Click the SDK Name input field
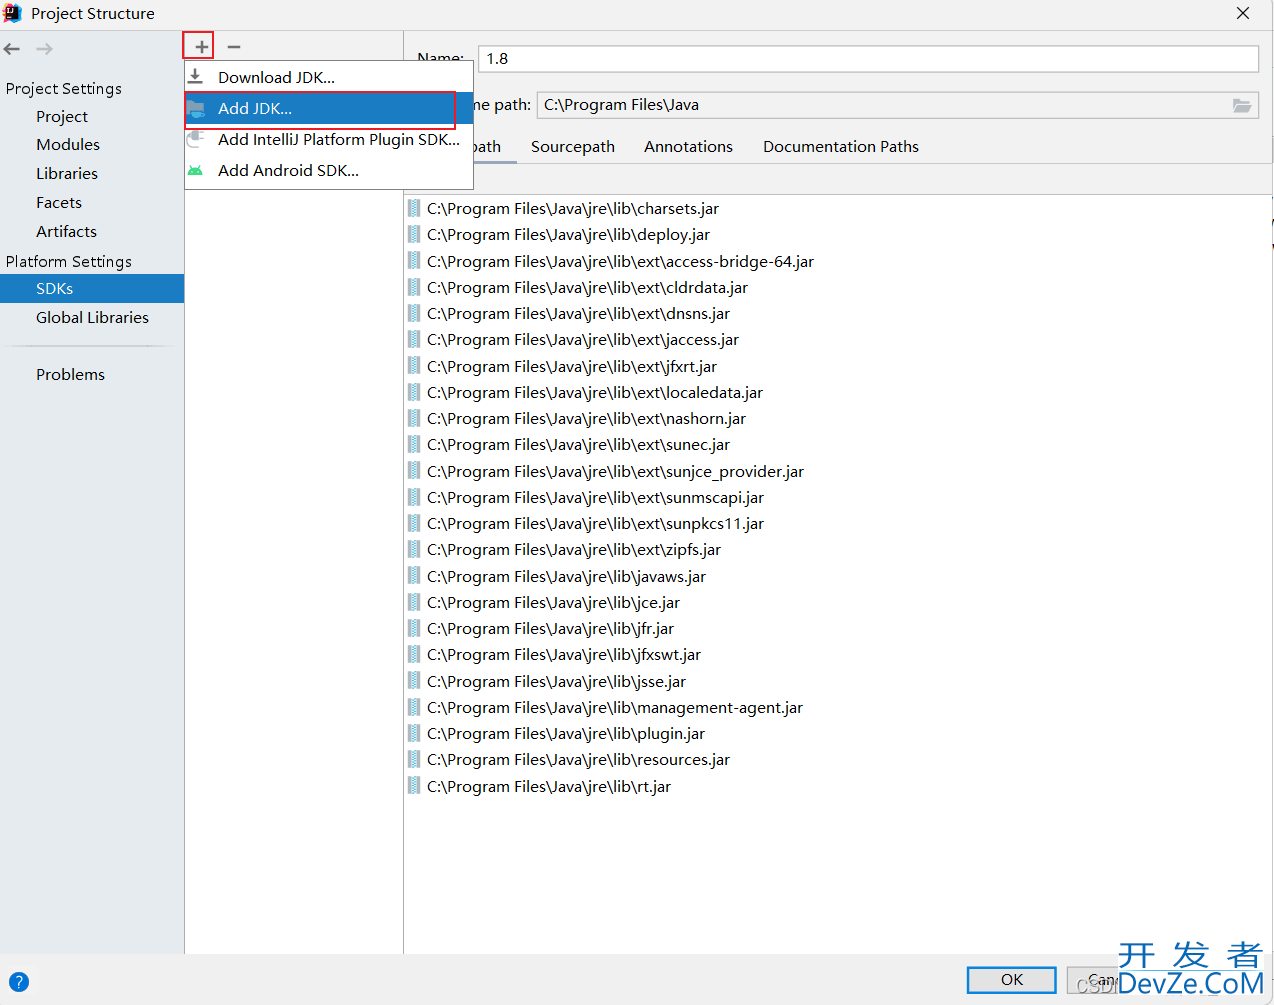 coord(868,58)
